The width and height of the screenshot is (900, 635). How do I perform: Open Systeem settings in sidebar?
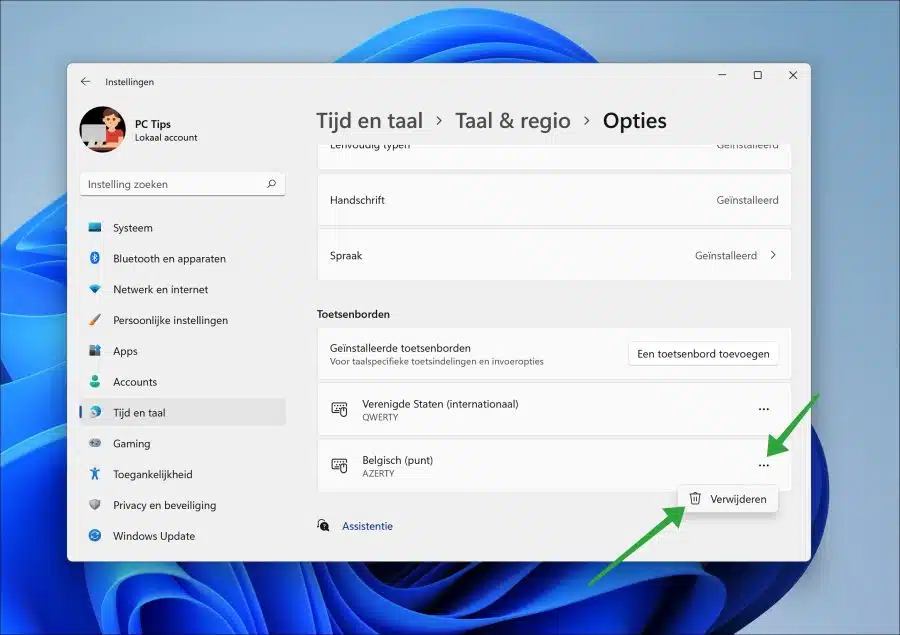(183, 228)
